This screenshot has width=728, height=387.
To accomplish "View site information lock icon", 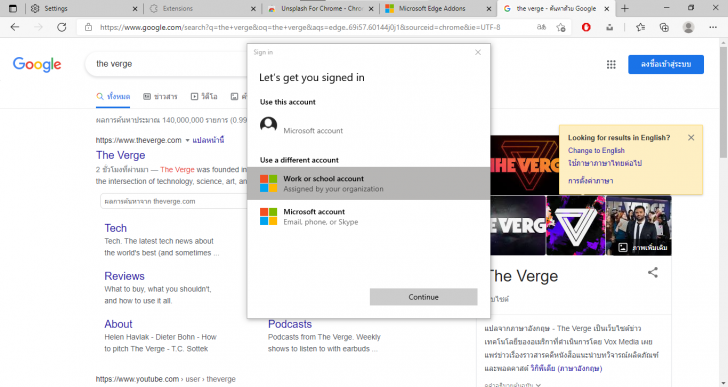I will coord(88,27).
